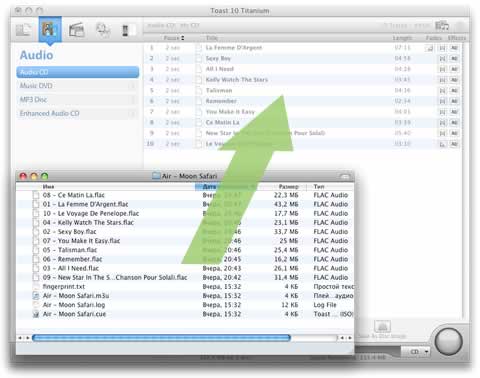Select file 04 – Kelly Watch The Stars.flac
Viewport: 480px width, 378px height.
coord(185,223)
